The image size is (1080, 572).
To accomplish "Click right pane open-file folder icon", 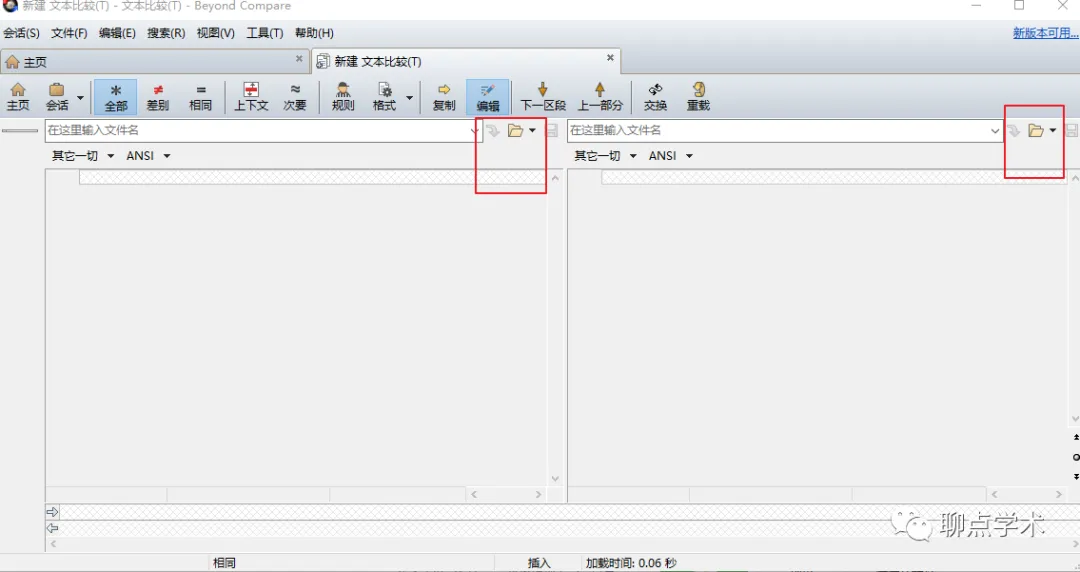I will pos(1035,130).
